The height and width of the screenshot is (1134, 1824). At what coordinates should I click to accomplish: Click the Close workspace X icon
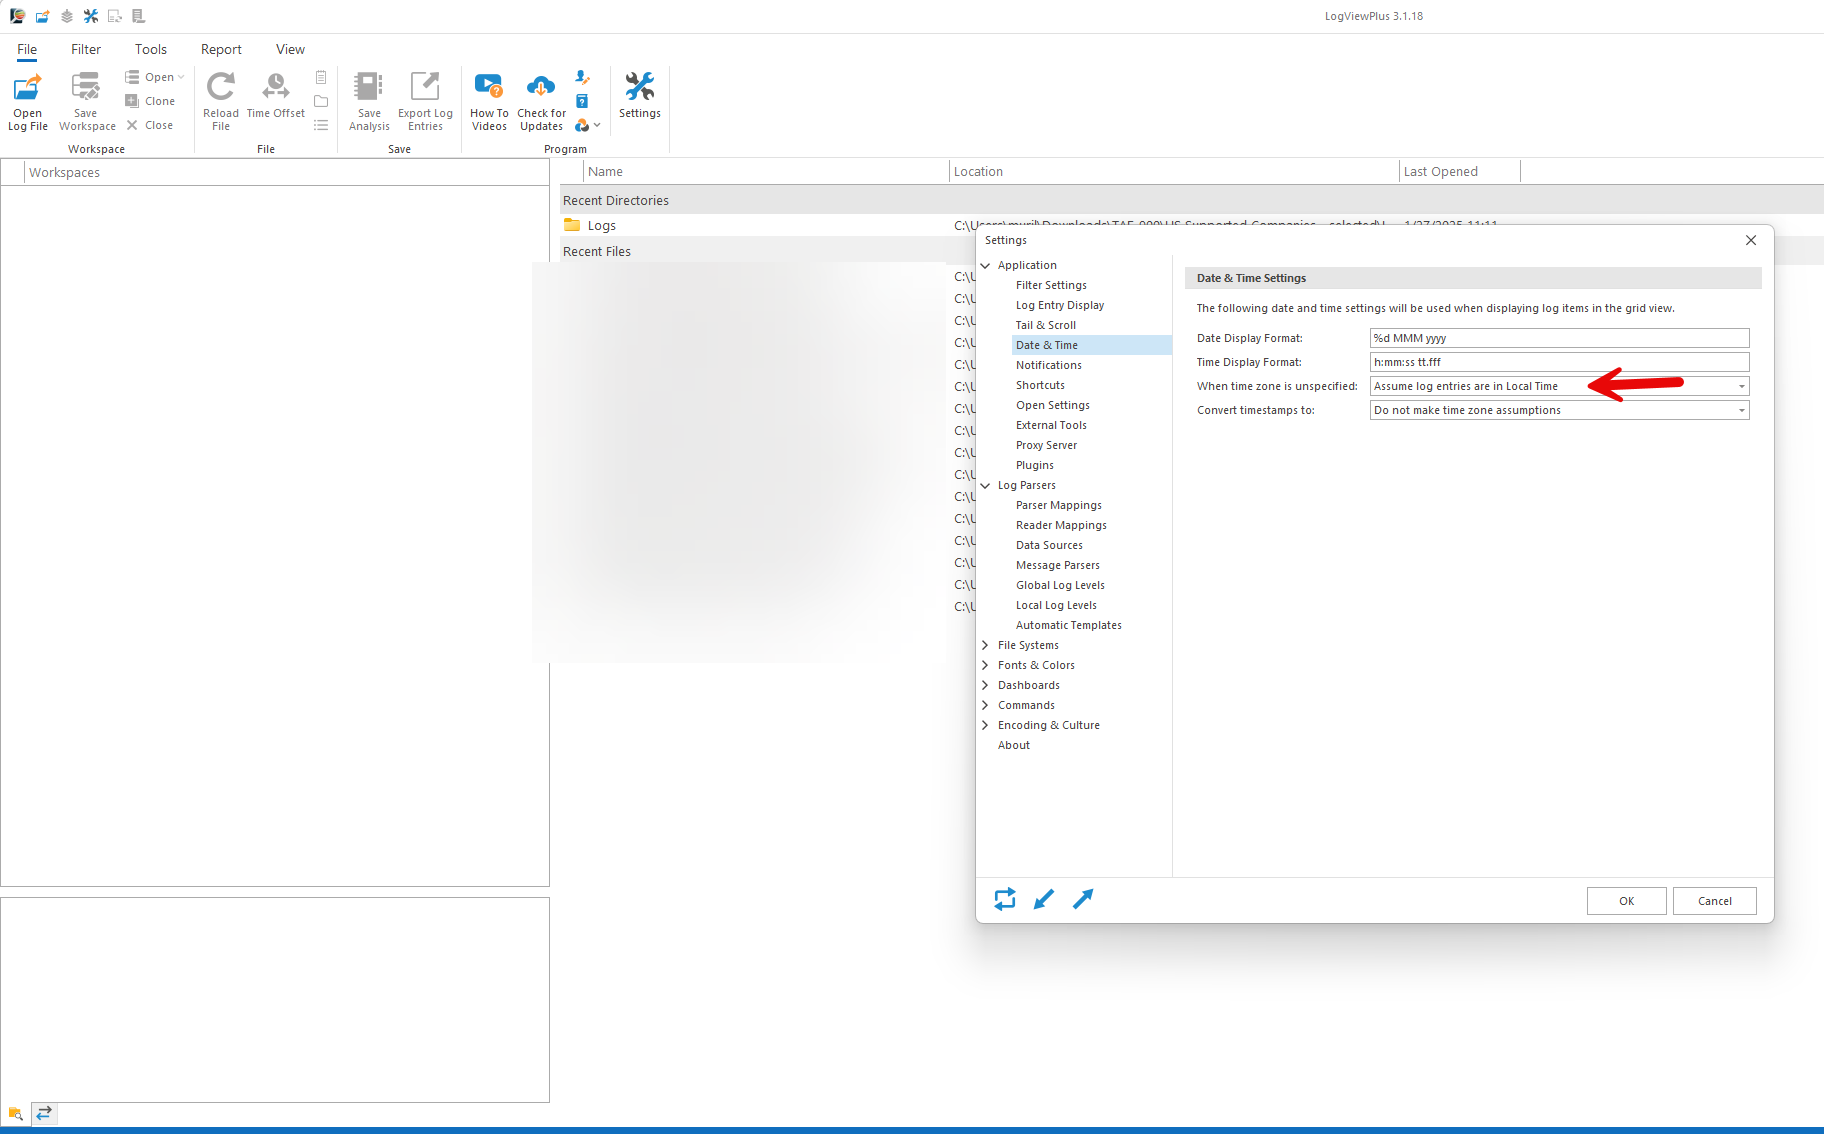pos(132,125)
